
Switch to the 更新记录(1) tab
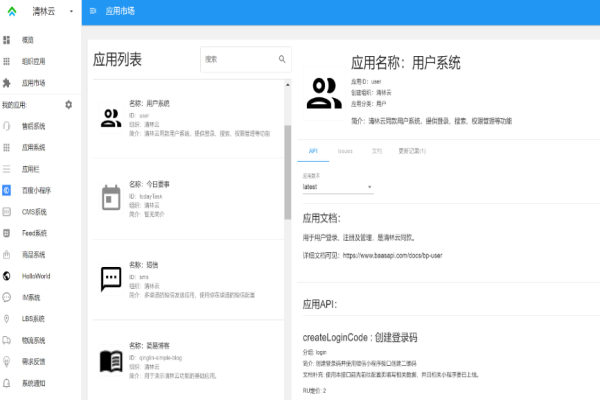pos(412,151)
